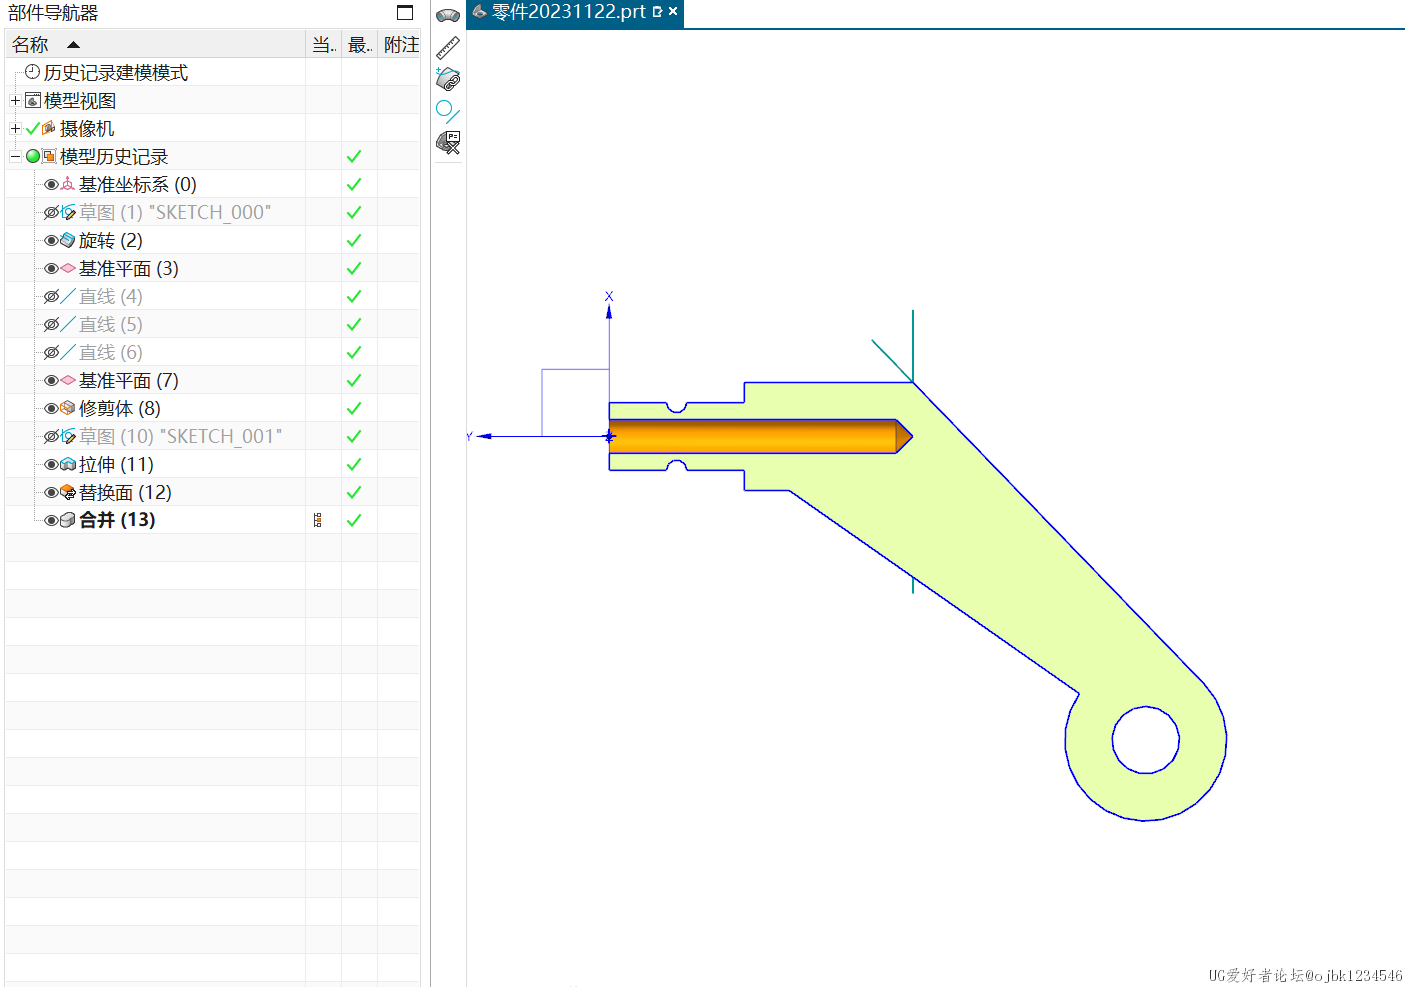Click the up-to-date checkmark for 模型历史记录
1405x987 pixels.
click(354, 157)
